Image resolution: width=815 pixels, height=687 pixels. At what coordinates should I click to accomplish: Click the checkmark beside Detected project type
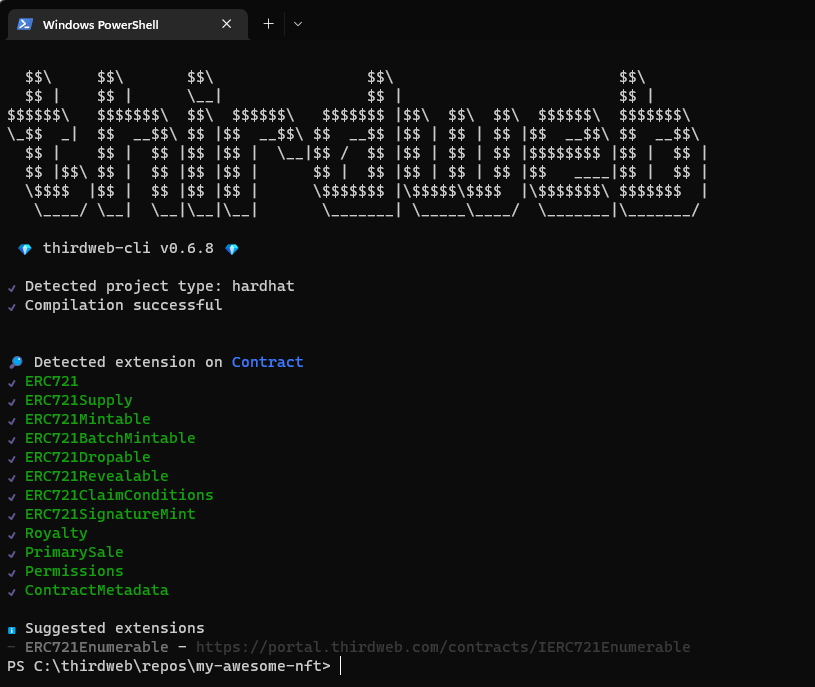(x=10, y=286)
